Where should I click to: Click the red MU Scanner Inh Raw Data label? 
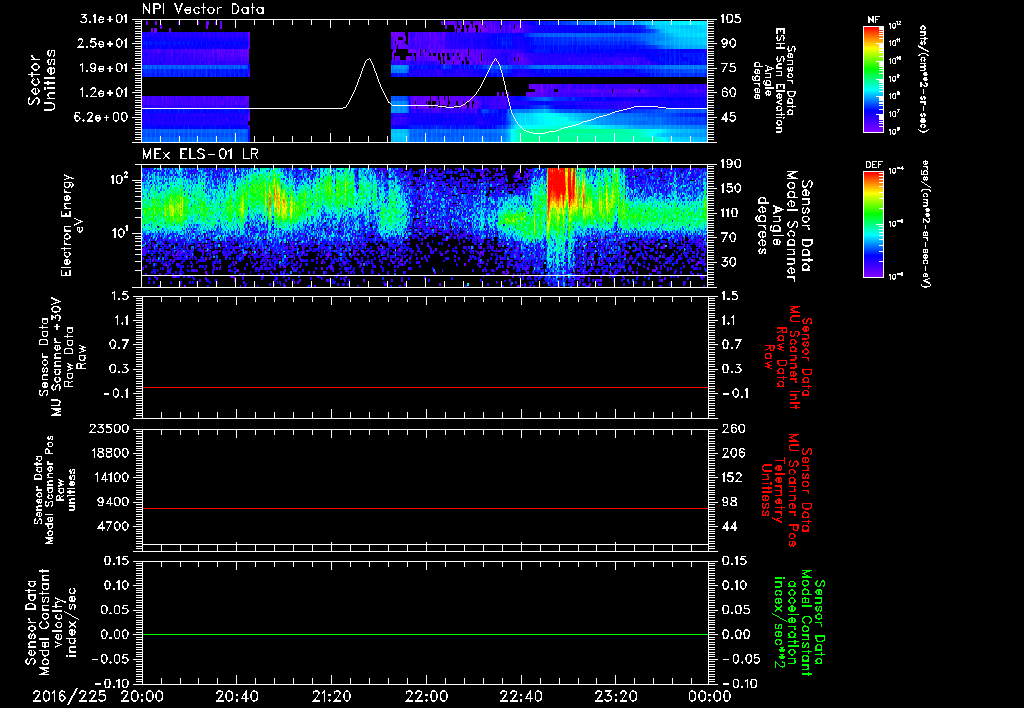(788, 357)
